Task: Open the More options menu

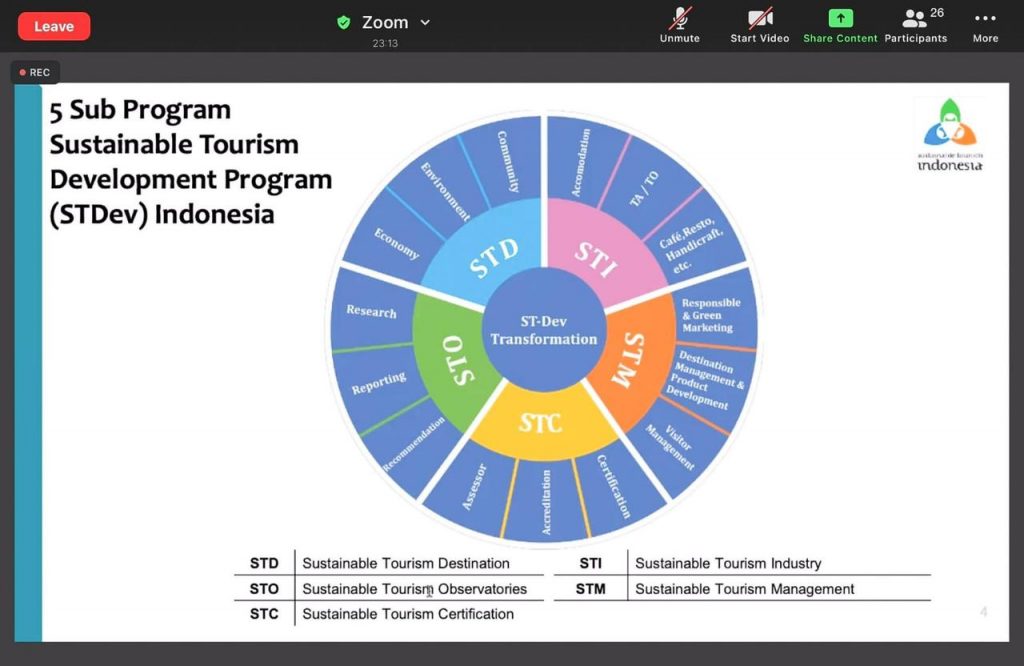Action: [x=985, y=25]
